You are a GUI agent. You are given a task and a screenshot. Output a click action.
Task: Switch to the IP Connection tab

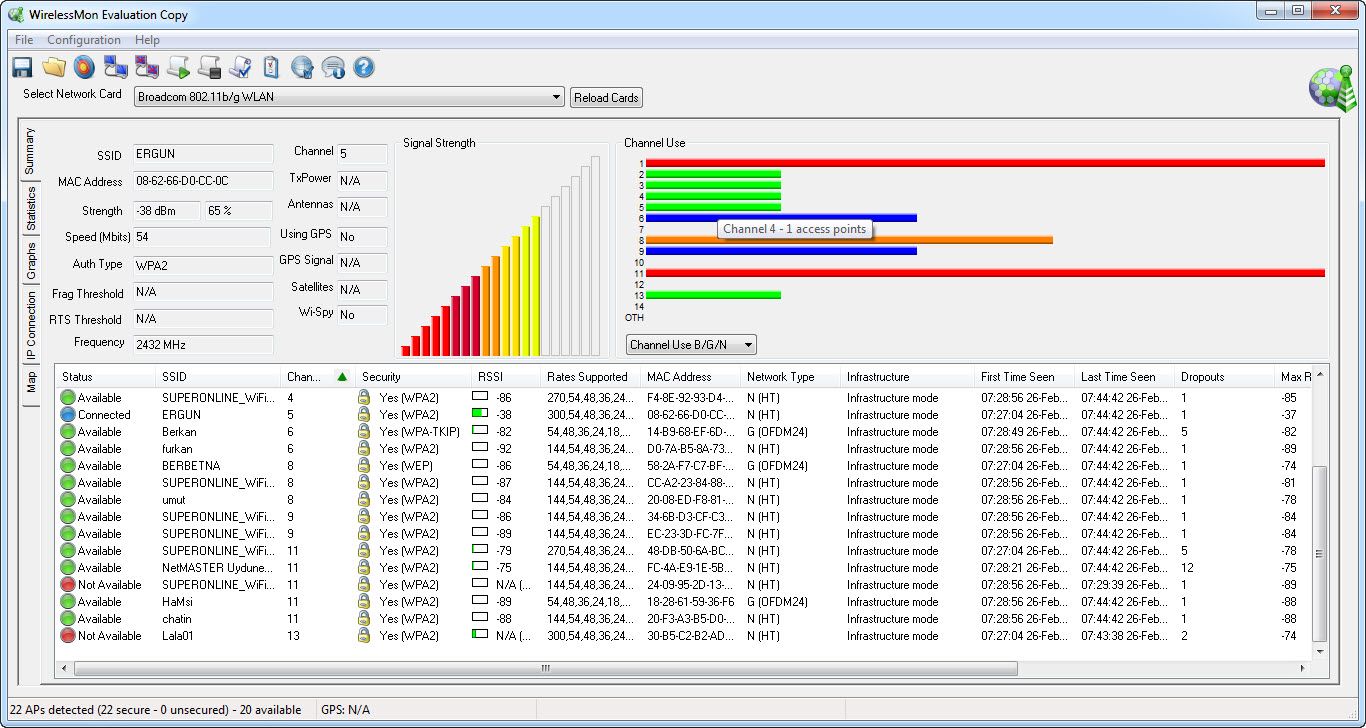[x=30, y=325]
